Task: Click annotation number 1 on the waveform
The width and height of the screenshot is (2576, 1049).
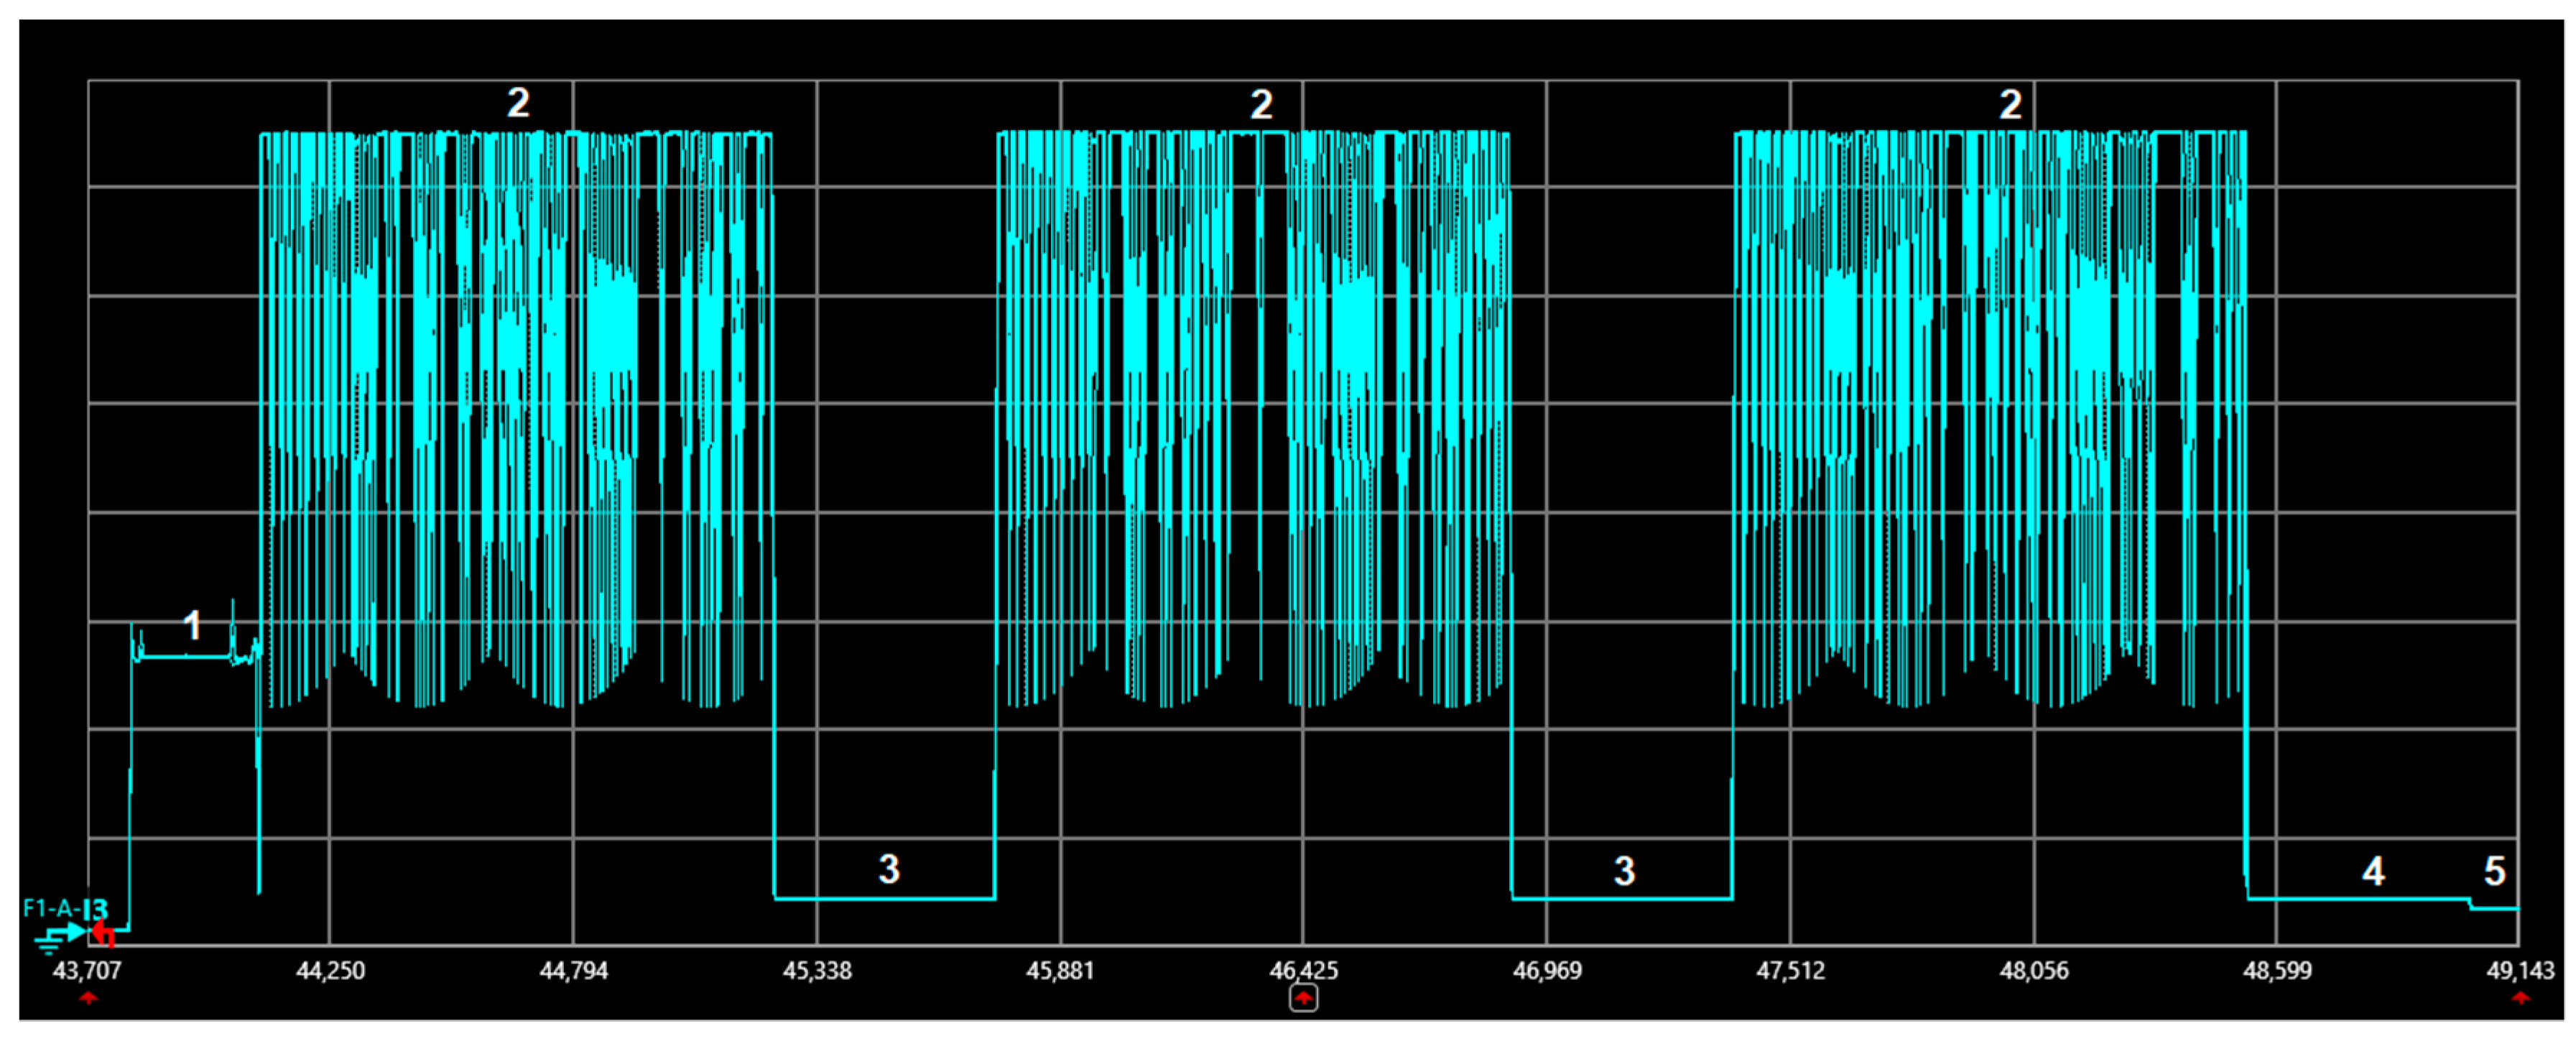Action: tap(193, 626)
